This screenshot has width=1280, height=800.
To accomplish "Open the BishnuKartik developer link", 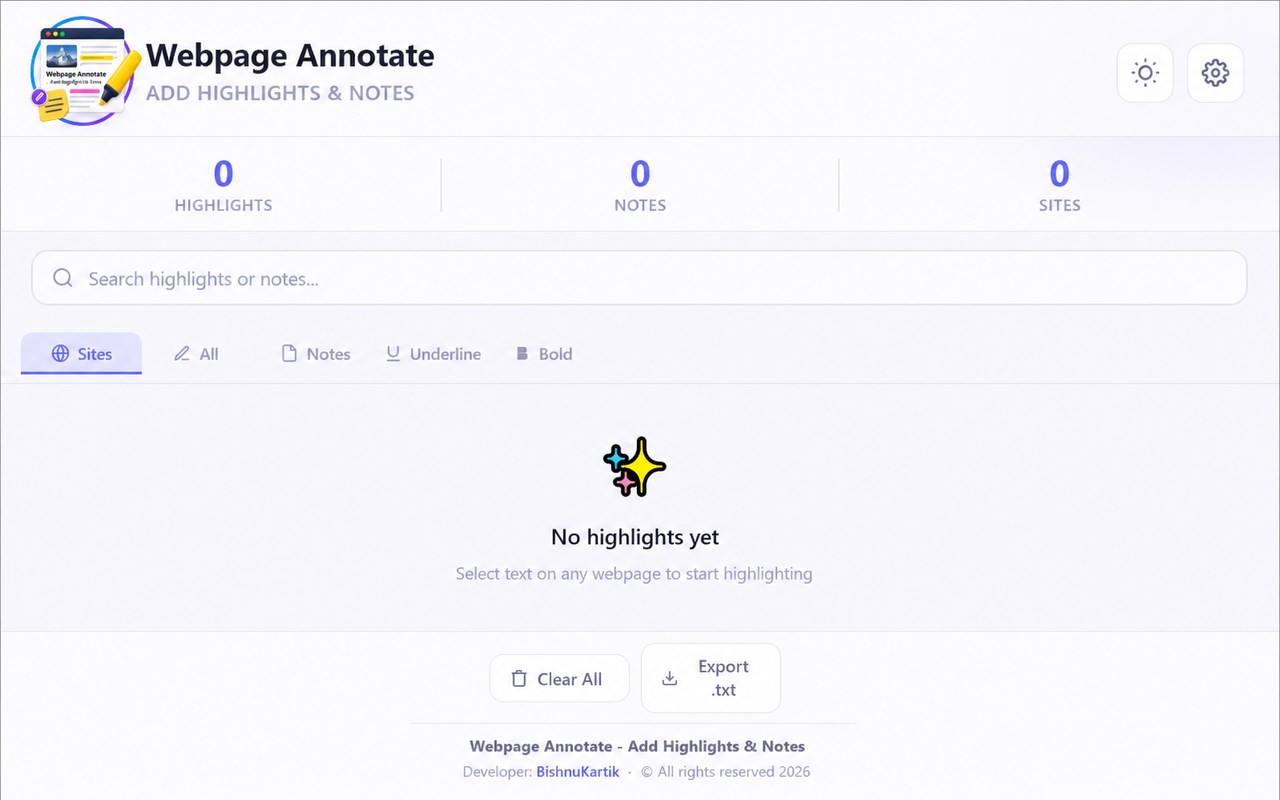I will (578, 772).
